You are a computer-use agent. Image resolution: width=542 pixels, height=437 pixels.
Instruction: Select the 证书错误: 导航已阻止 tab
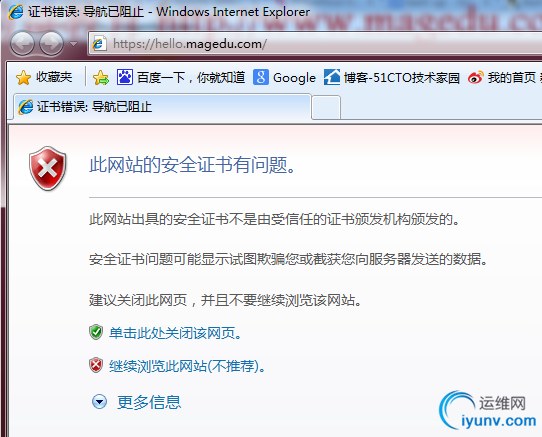click(162, 106)
